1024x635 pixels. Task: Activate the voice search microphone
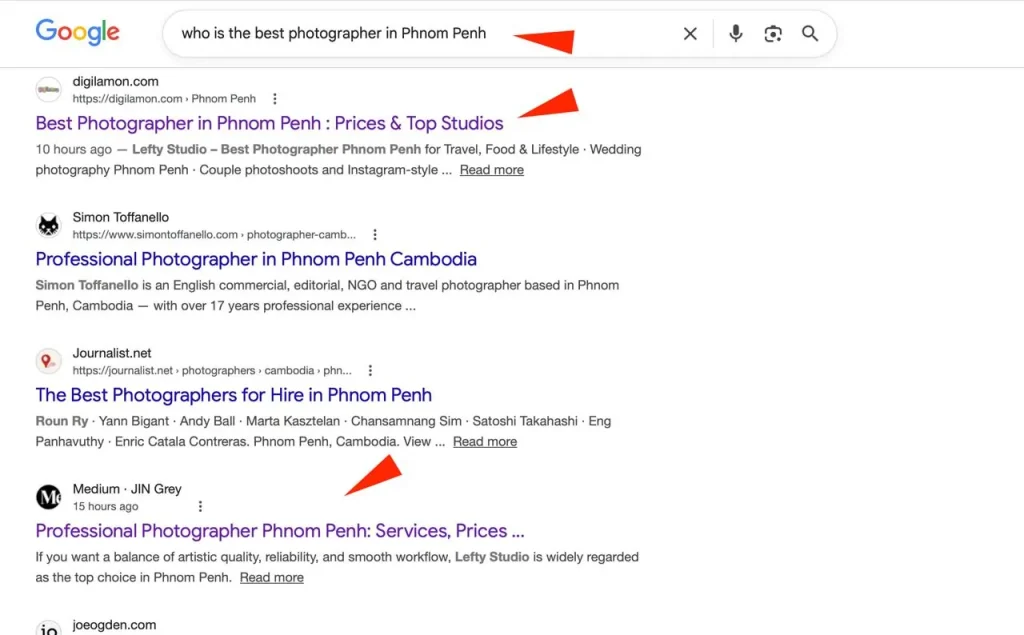pyautogui.click(x=735, y=33)
